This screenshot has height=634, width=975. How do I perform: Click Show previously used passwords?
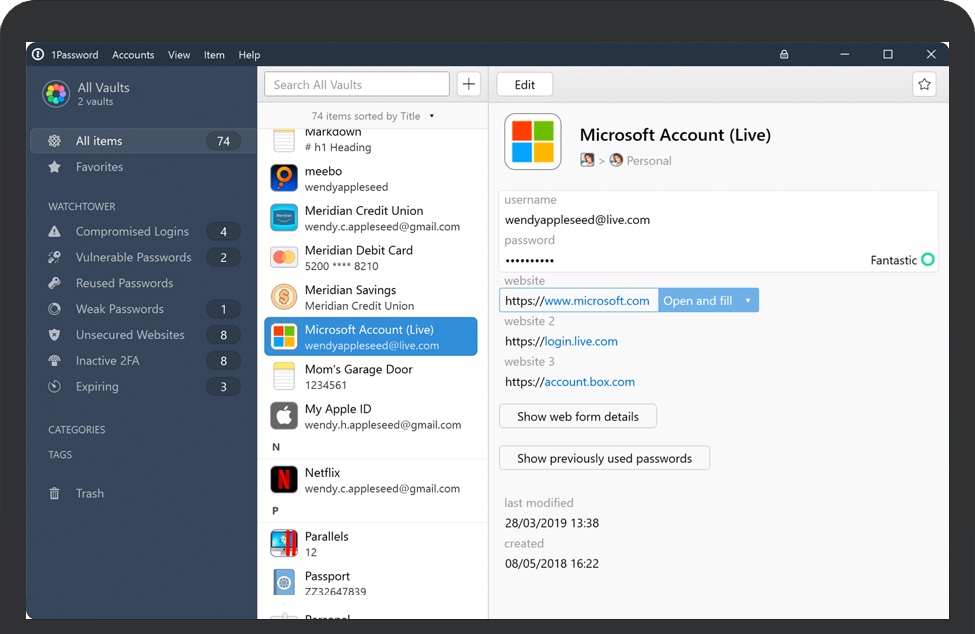[604, 458]
